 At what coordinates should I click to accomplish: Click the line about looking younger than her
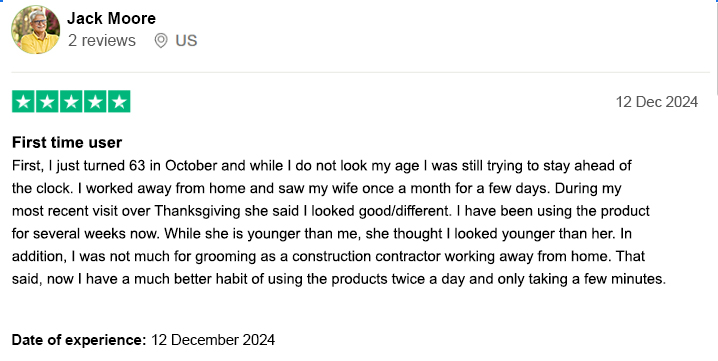pyautogui.click(x=322, y=234)
